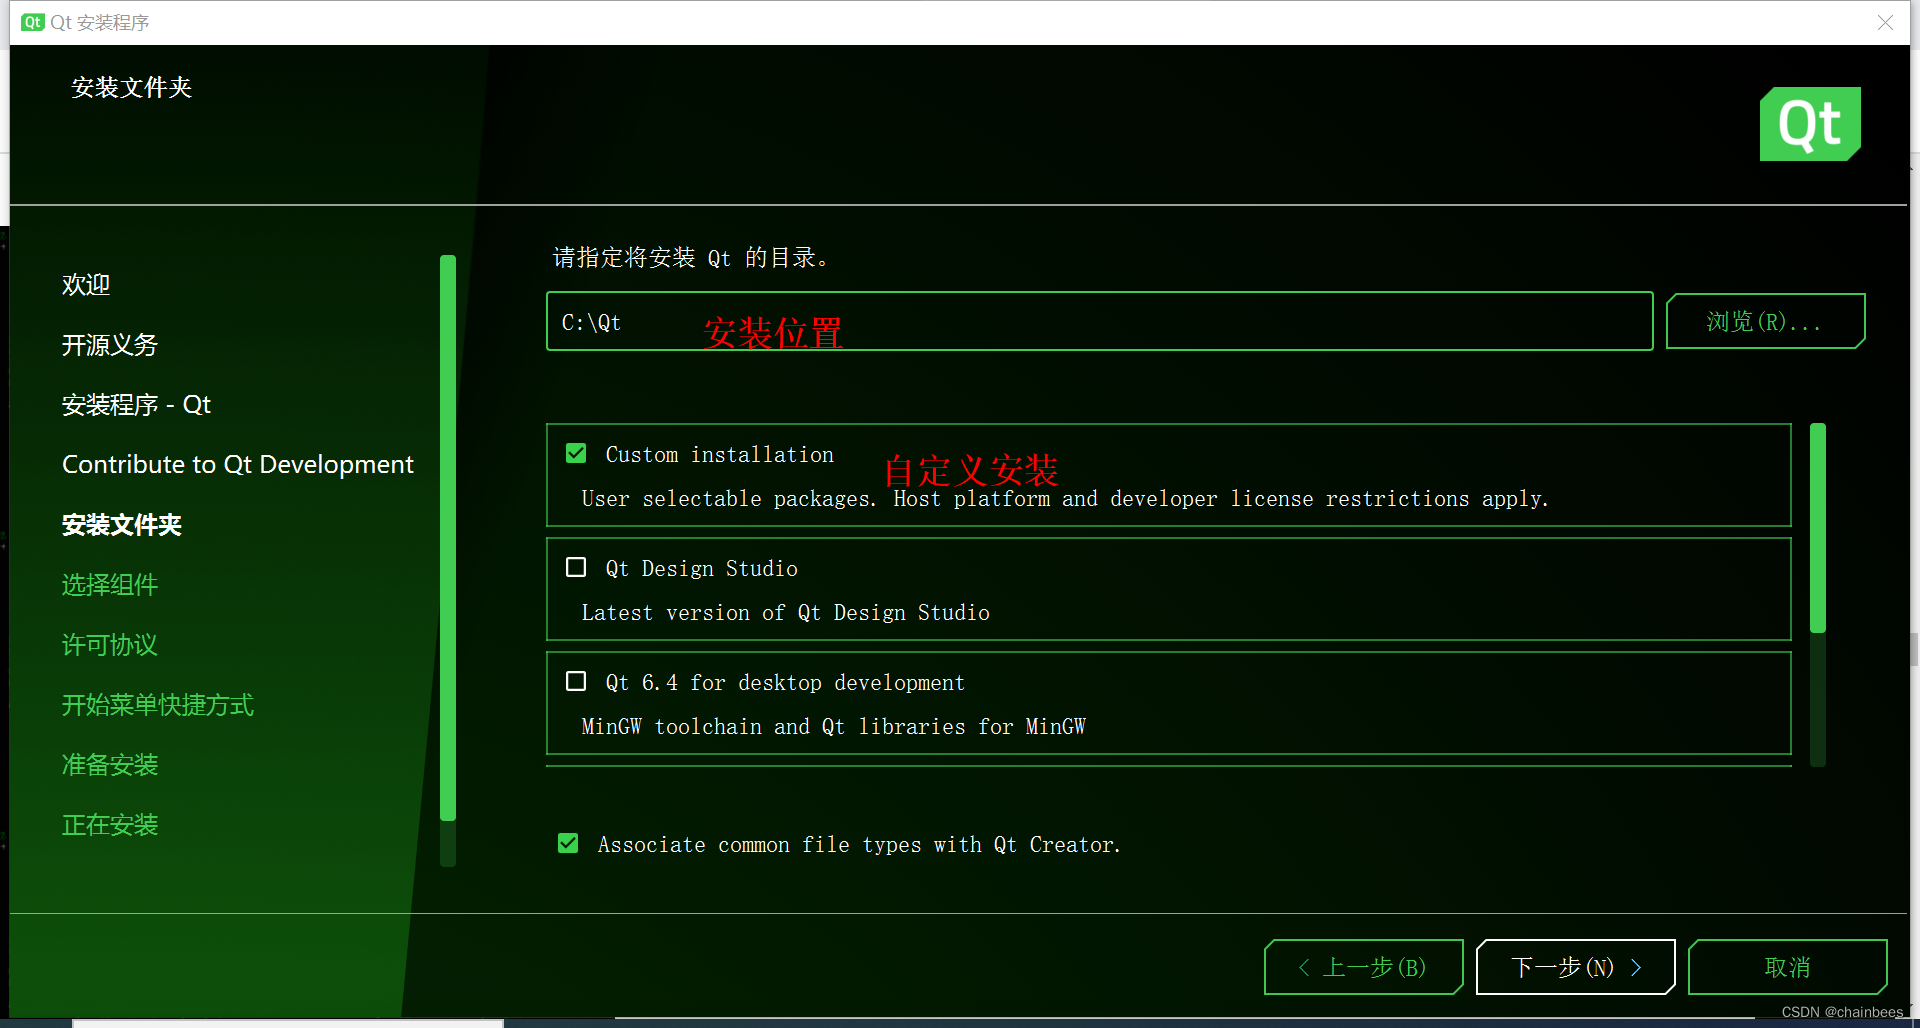This screenshot has width=1920, height=1028.
Task: Click the 准备安装 sidebar step
Action: coord(110,765)
